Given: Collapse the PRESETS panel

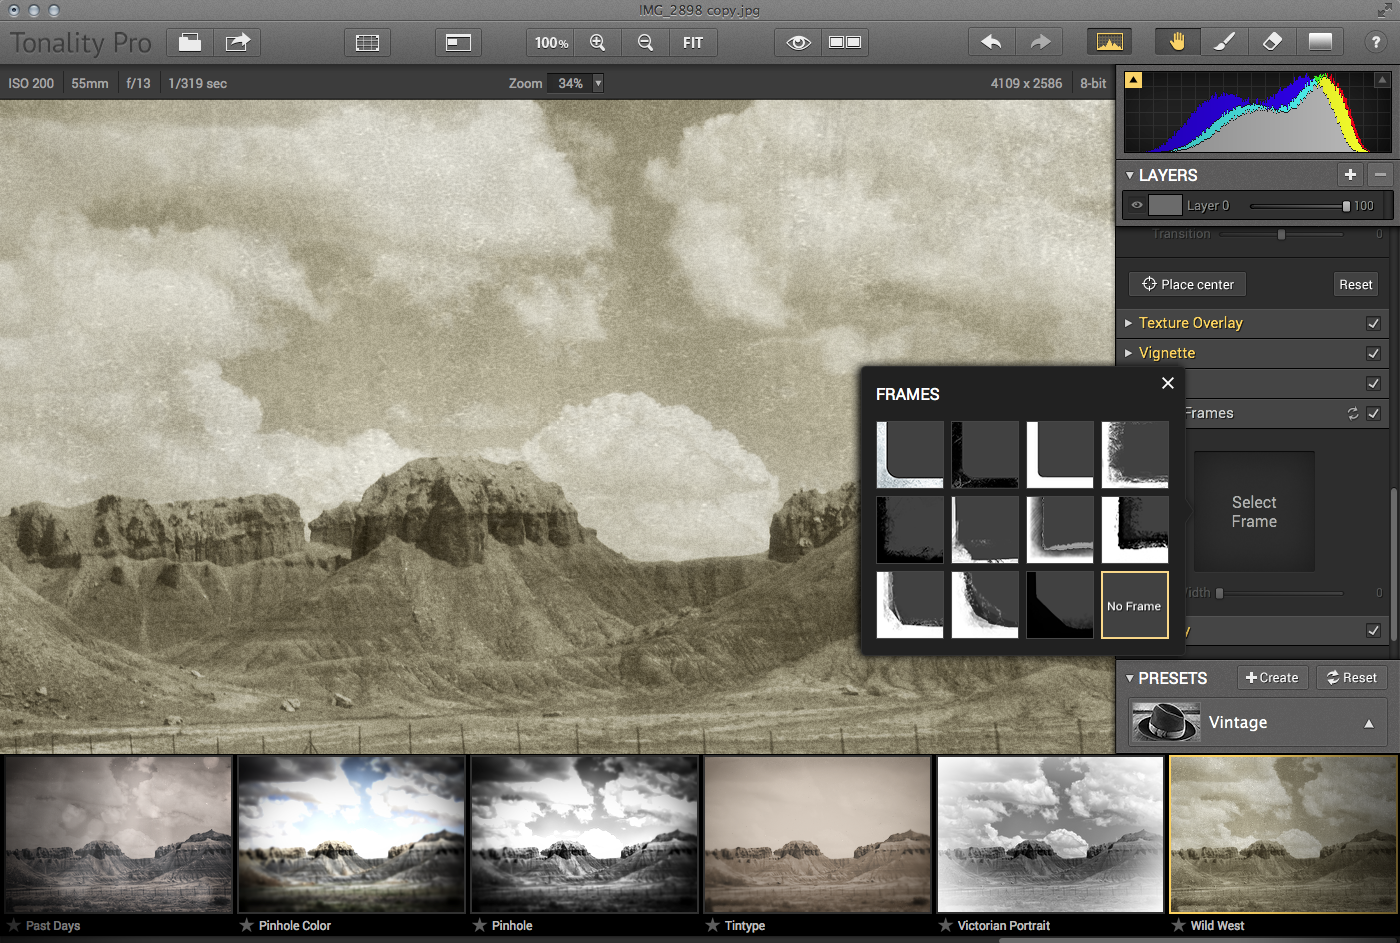Looking at the screenshot, I should [x=1130, y=678].
